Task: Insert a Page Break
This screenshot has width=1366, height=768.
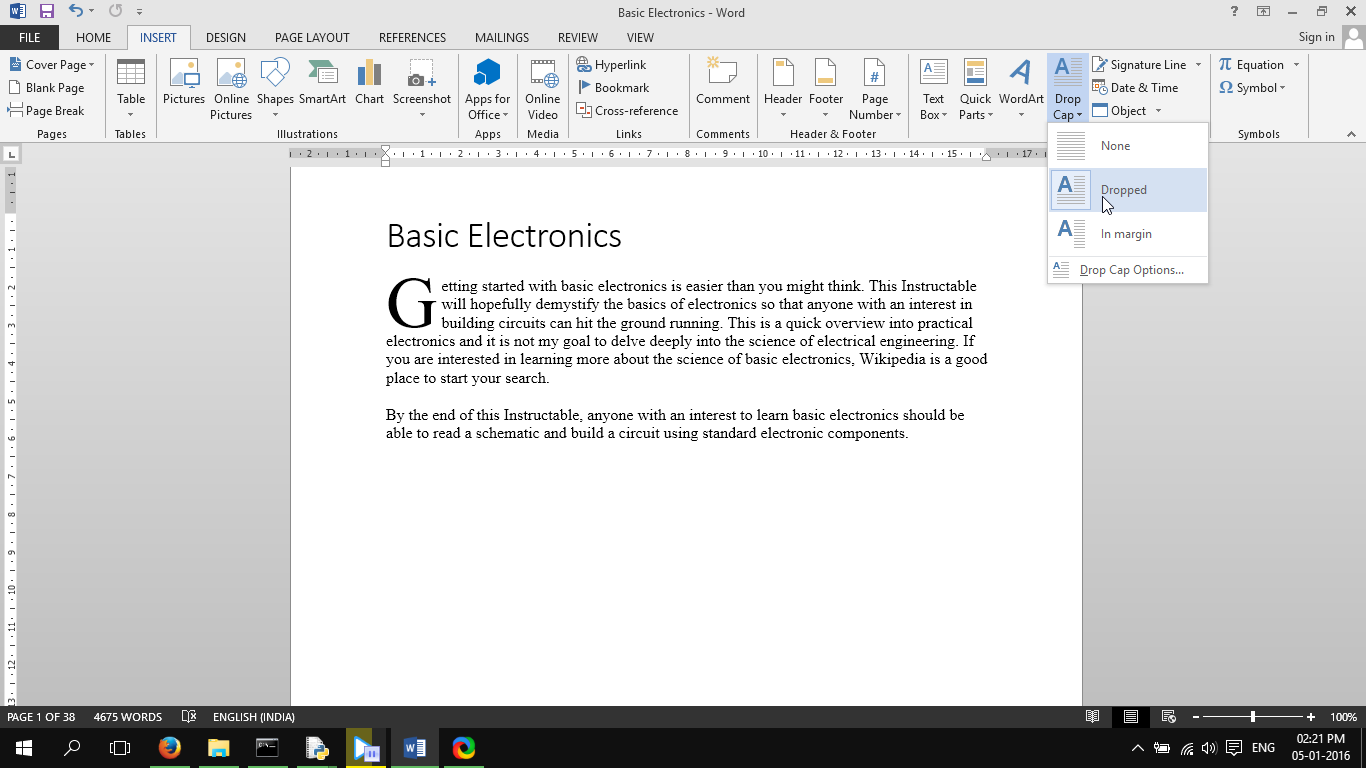Action: [x=47, y=111]
